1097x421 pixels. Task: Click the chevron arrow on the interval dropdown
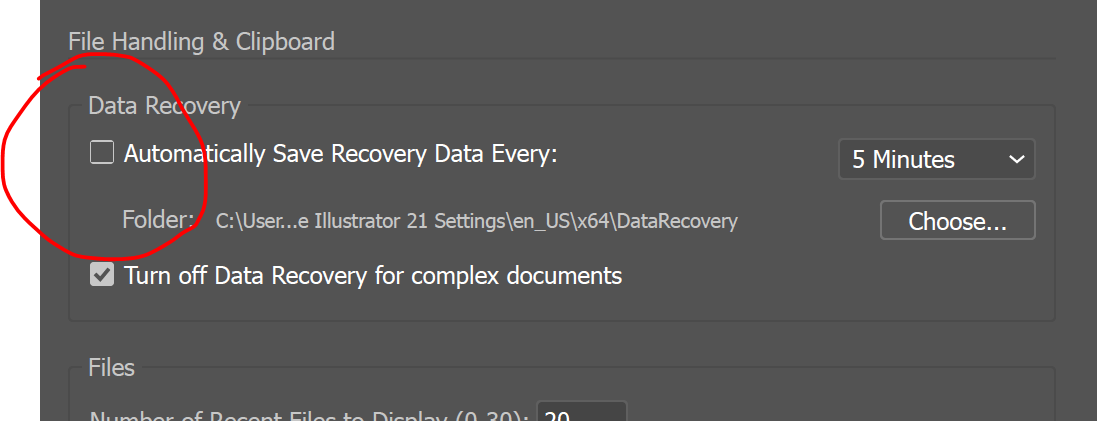tap(1017, 160)
